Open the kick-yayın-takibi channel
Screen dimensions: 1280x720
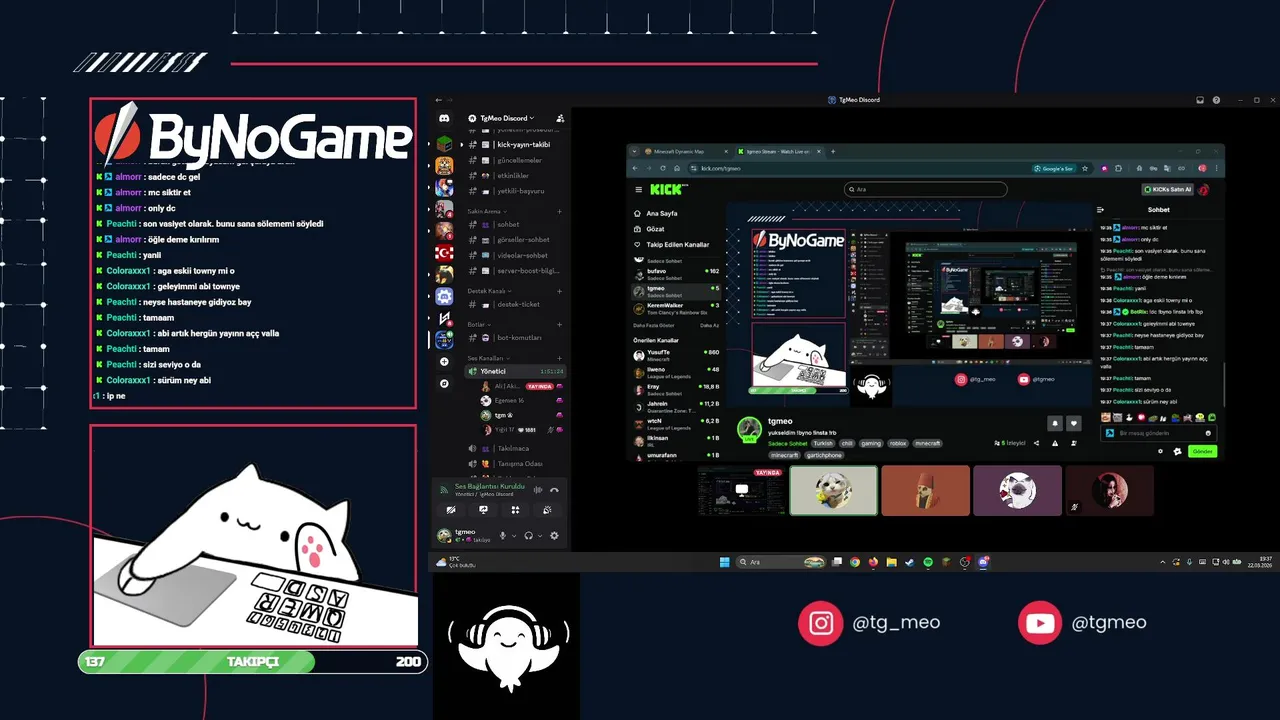tap(516, 144)
